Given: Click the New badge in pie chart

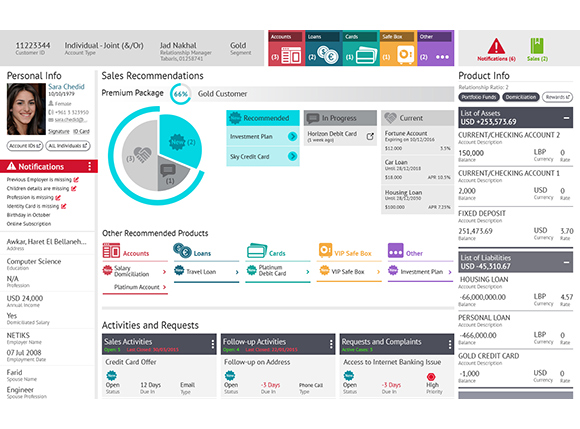Looking at the screenshot, I should [x=177, y=142].
